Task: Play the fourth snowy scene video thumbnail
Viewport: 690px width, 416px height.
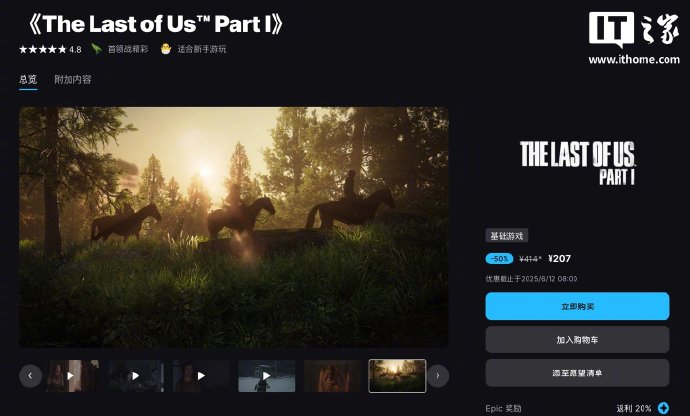Action: (267, 376)
